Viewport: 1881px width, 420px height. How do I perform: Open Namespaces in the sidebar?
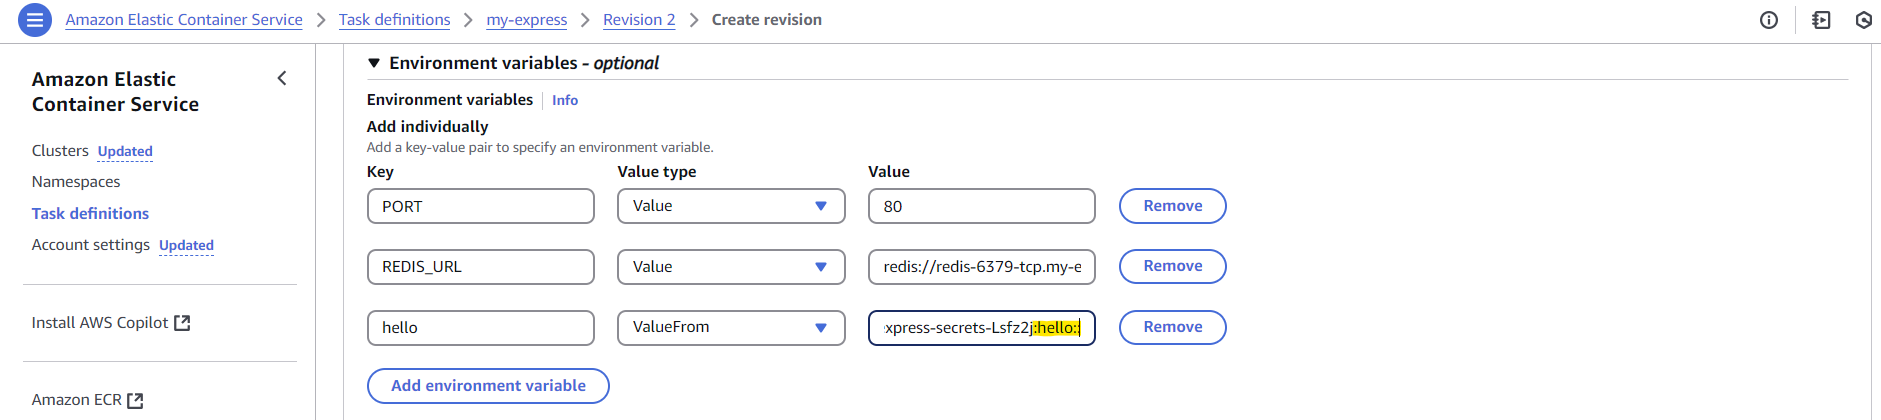pos(76,182)
